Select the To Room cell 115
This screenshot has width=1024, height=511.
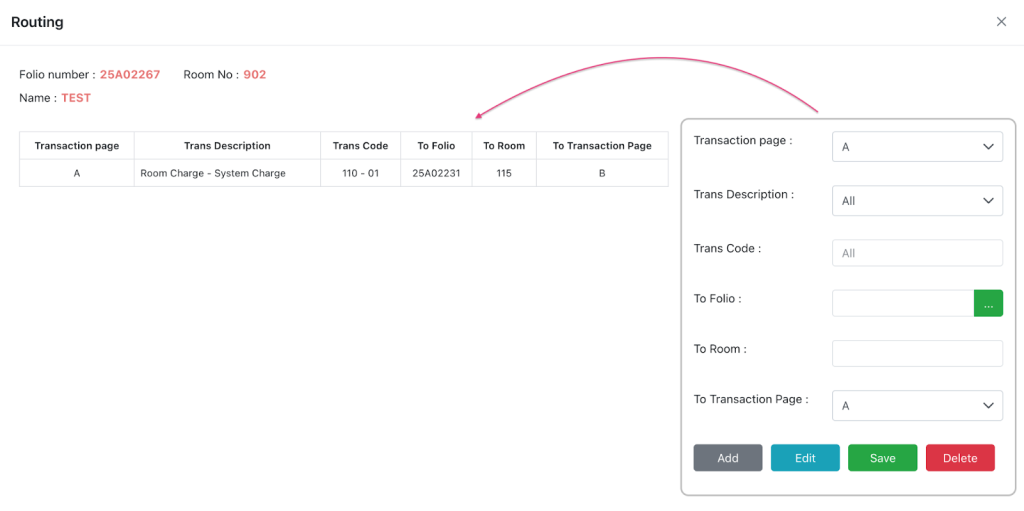pyautogui.click(x=504, y=173)
